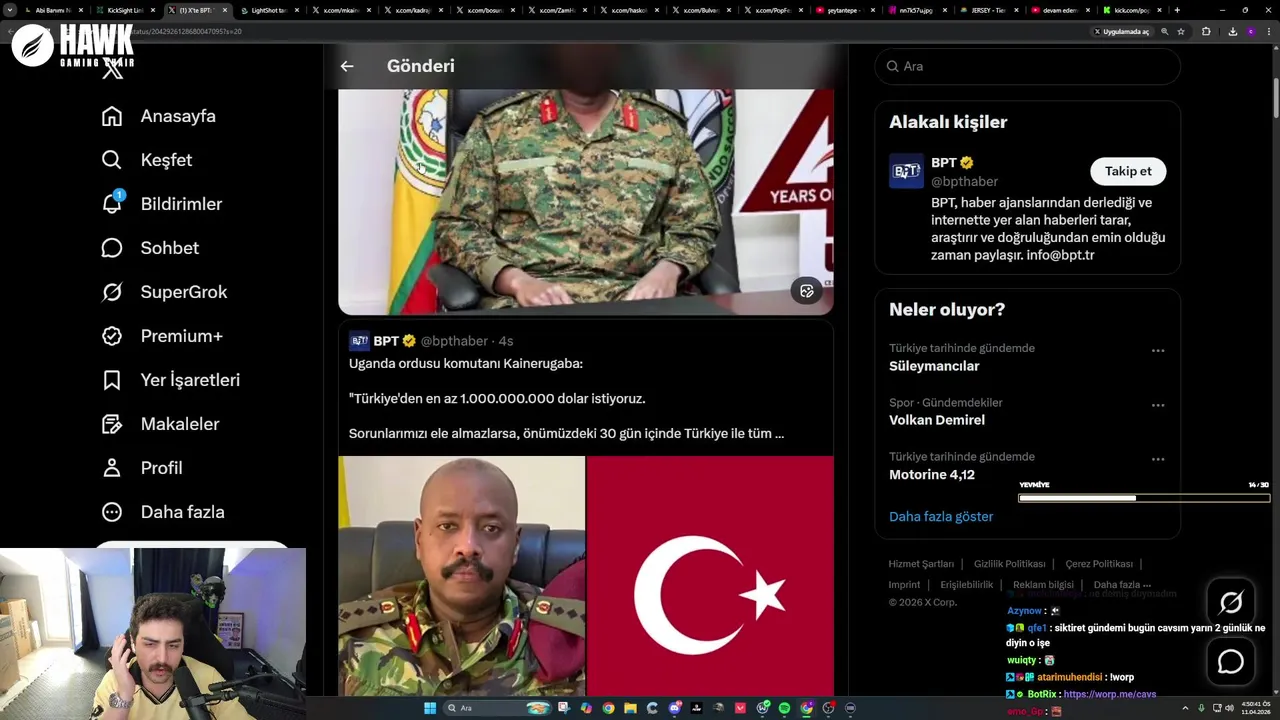Click the @bpthaber handle in the quoted post
This screenshot has width=1280, height=720.
tap(454, 341)
